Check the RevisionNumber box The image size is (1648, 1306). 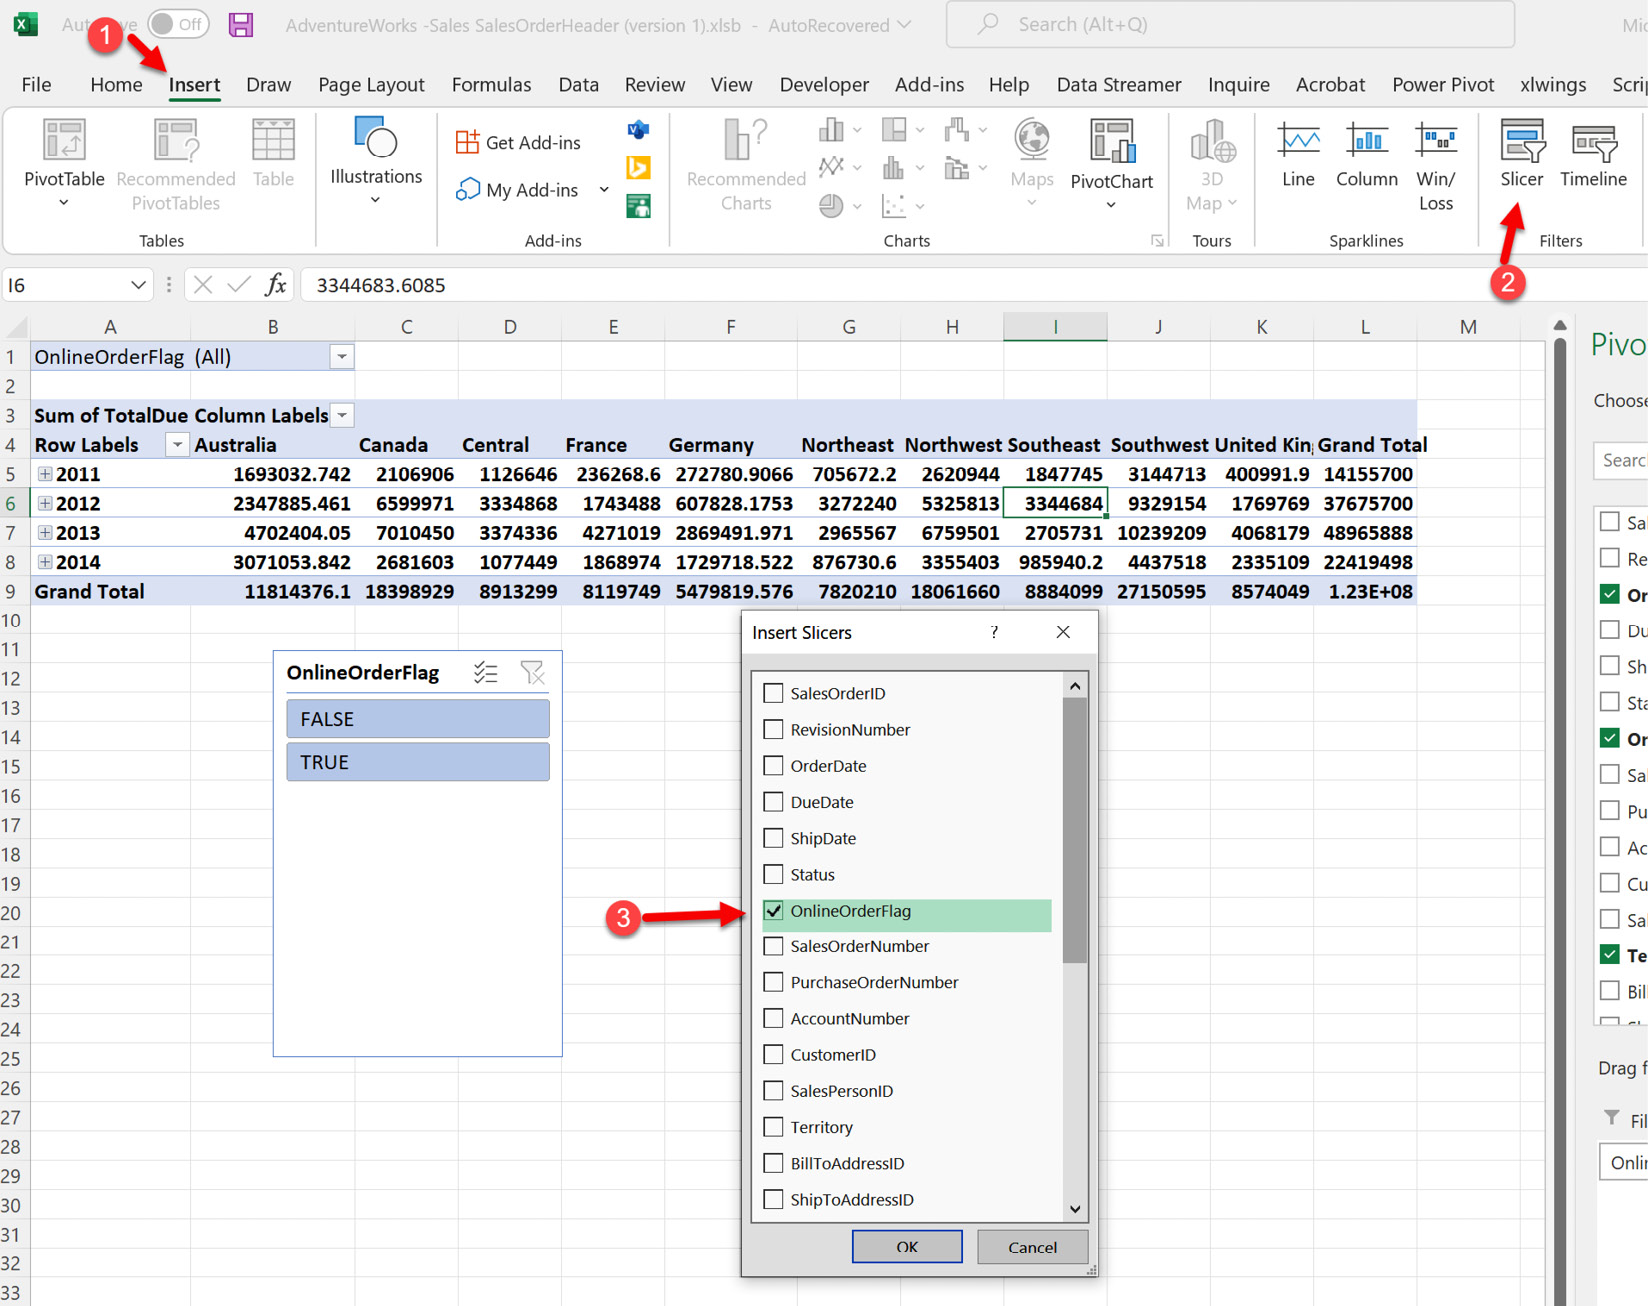pyautogui.click(x=773, y=729)
